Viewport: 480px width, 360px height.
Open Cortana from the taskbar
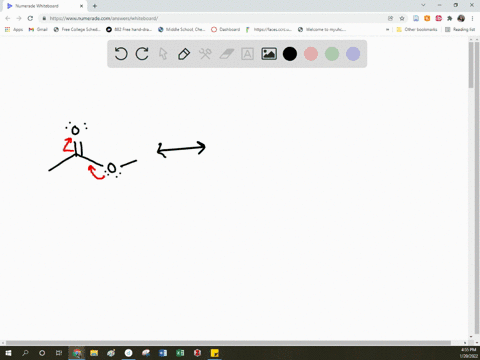click(x=42, y=353)
